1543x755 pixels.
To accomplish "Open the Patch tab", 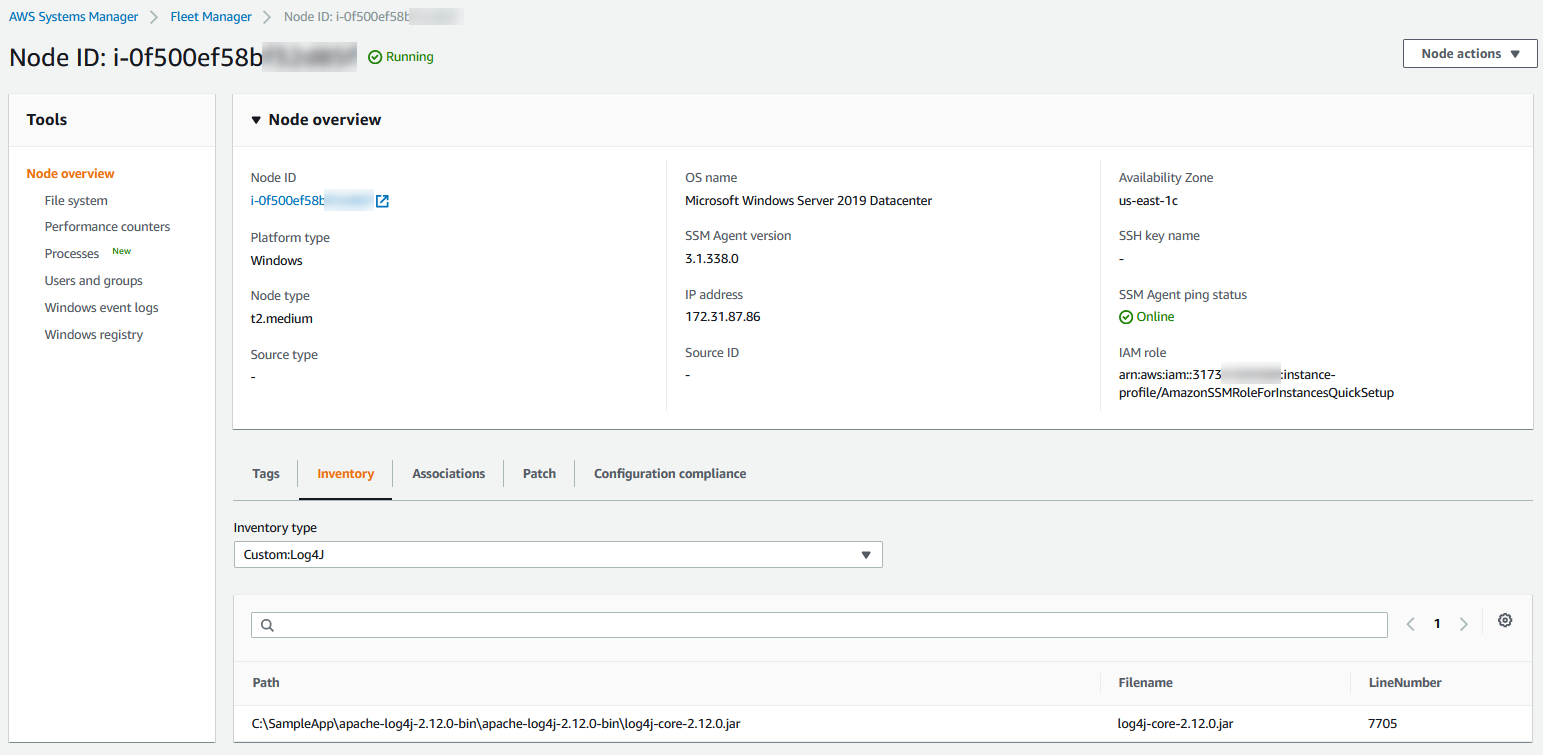I will pyautogui.click(x=538, y=473).
